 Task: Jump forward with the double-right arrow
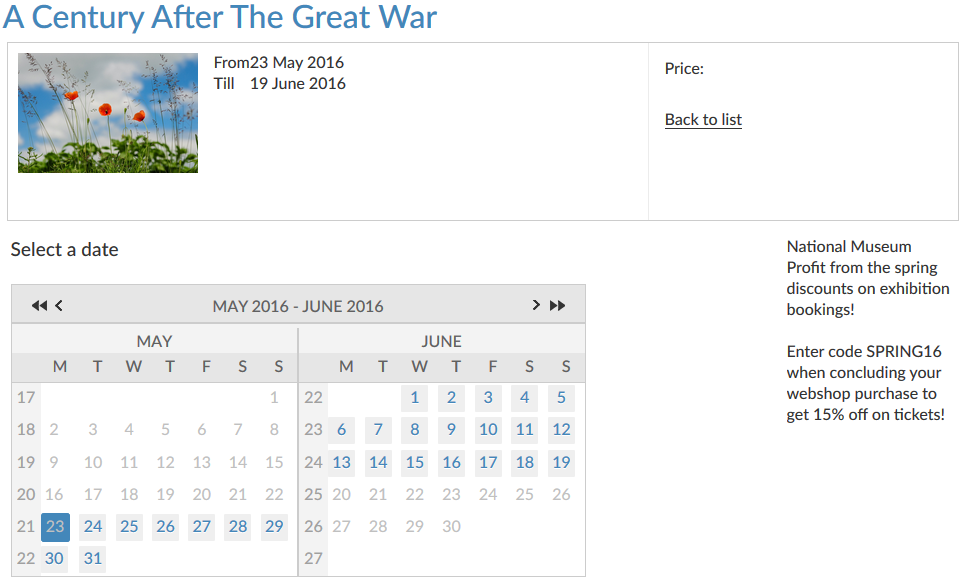(x=558, y=306)
